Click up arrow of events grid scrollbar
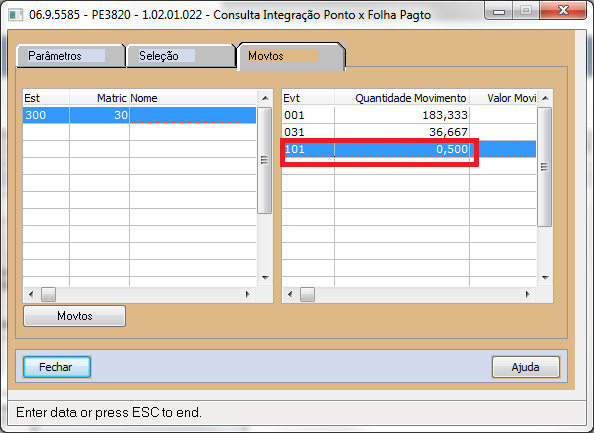 545,98
